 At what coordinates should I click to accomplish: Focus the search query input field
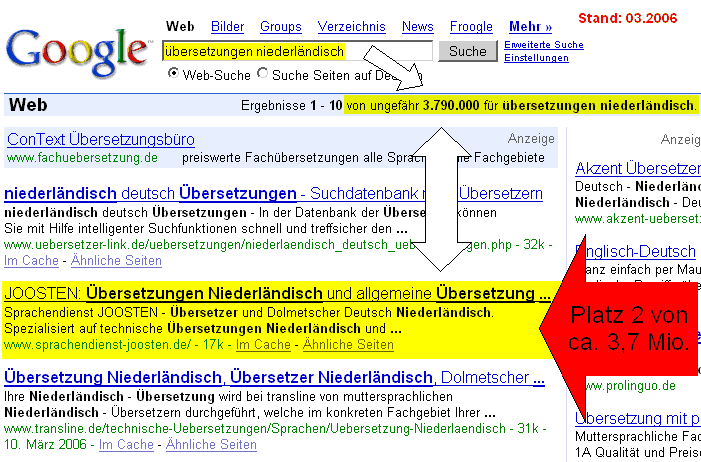[x=297, y=51]
